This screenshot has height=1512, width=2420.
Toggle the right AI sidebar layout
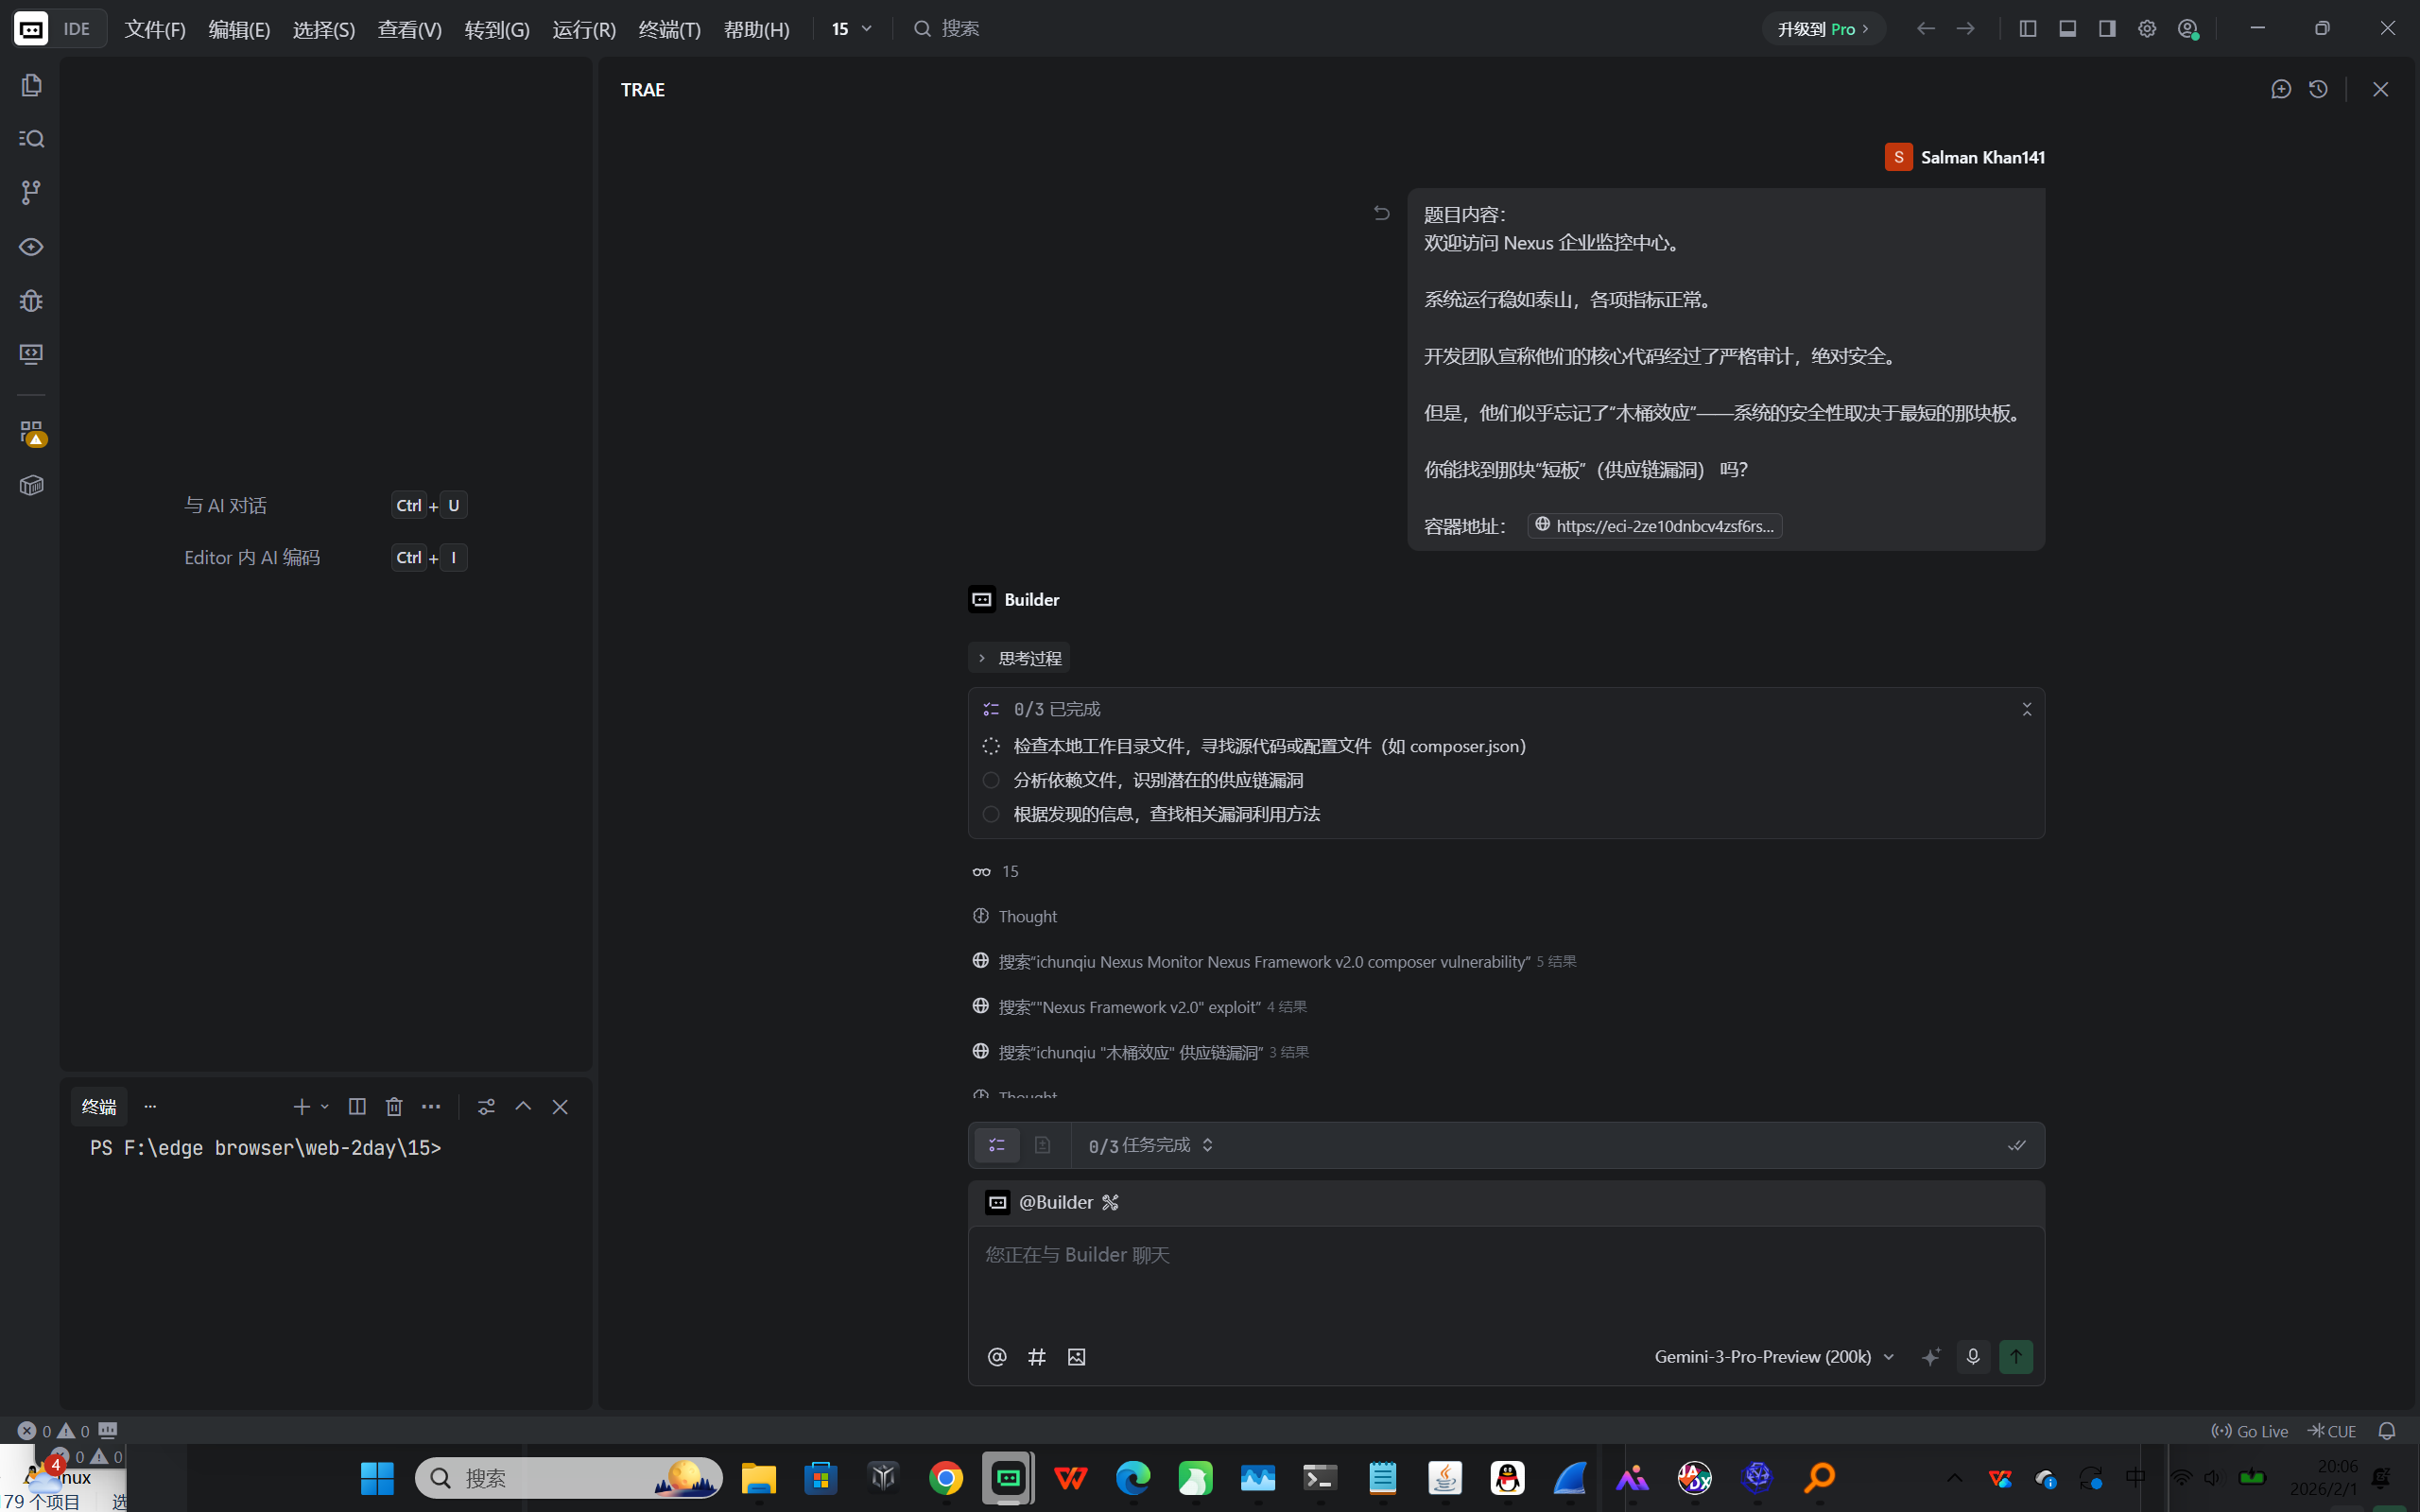point(2107,29)
